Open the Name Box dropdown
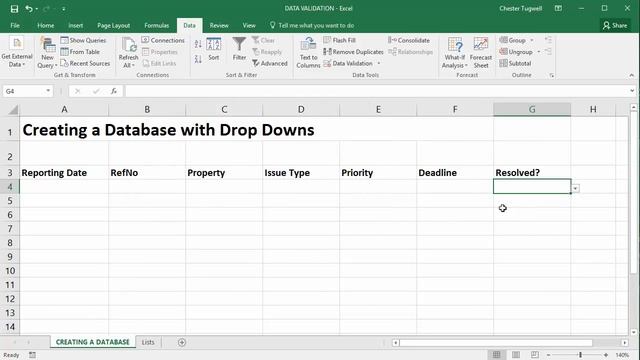Screen dimensions: 640x360 coord(48,91)
